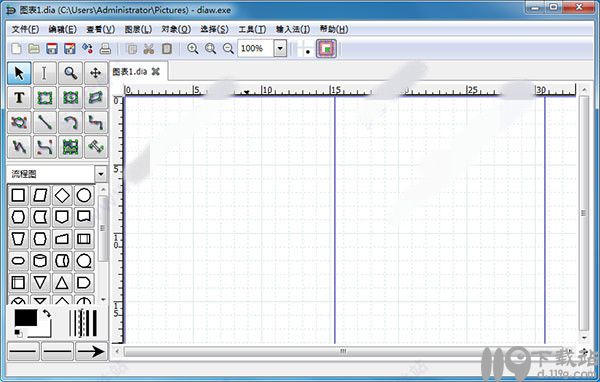
Task: Pick the flowchart Document shape
Action: (84, 217)
